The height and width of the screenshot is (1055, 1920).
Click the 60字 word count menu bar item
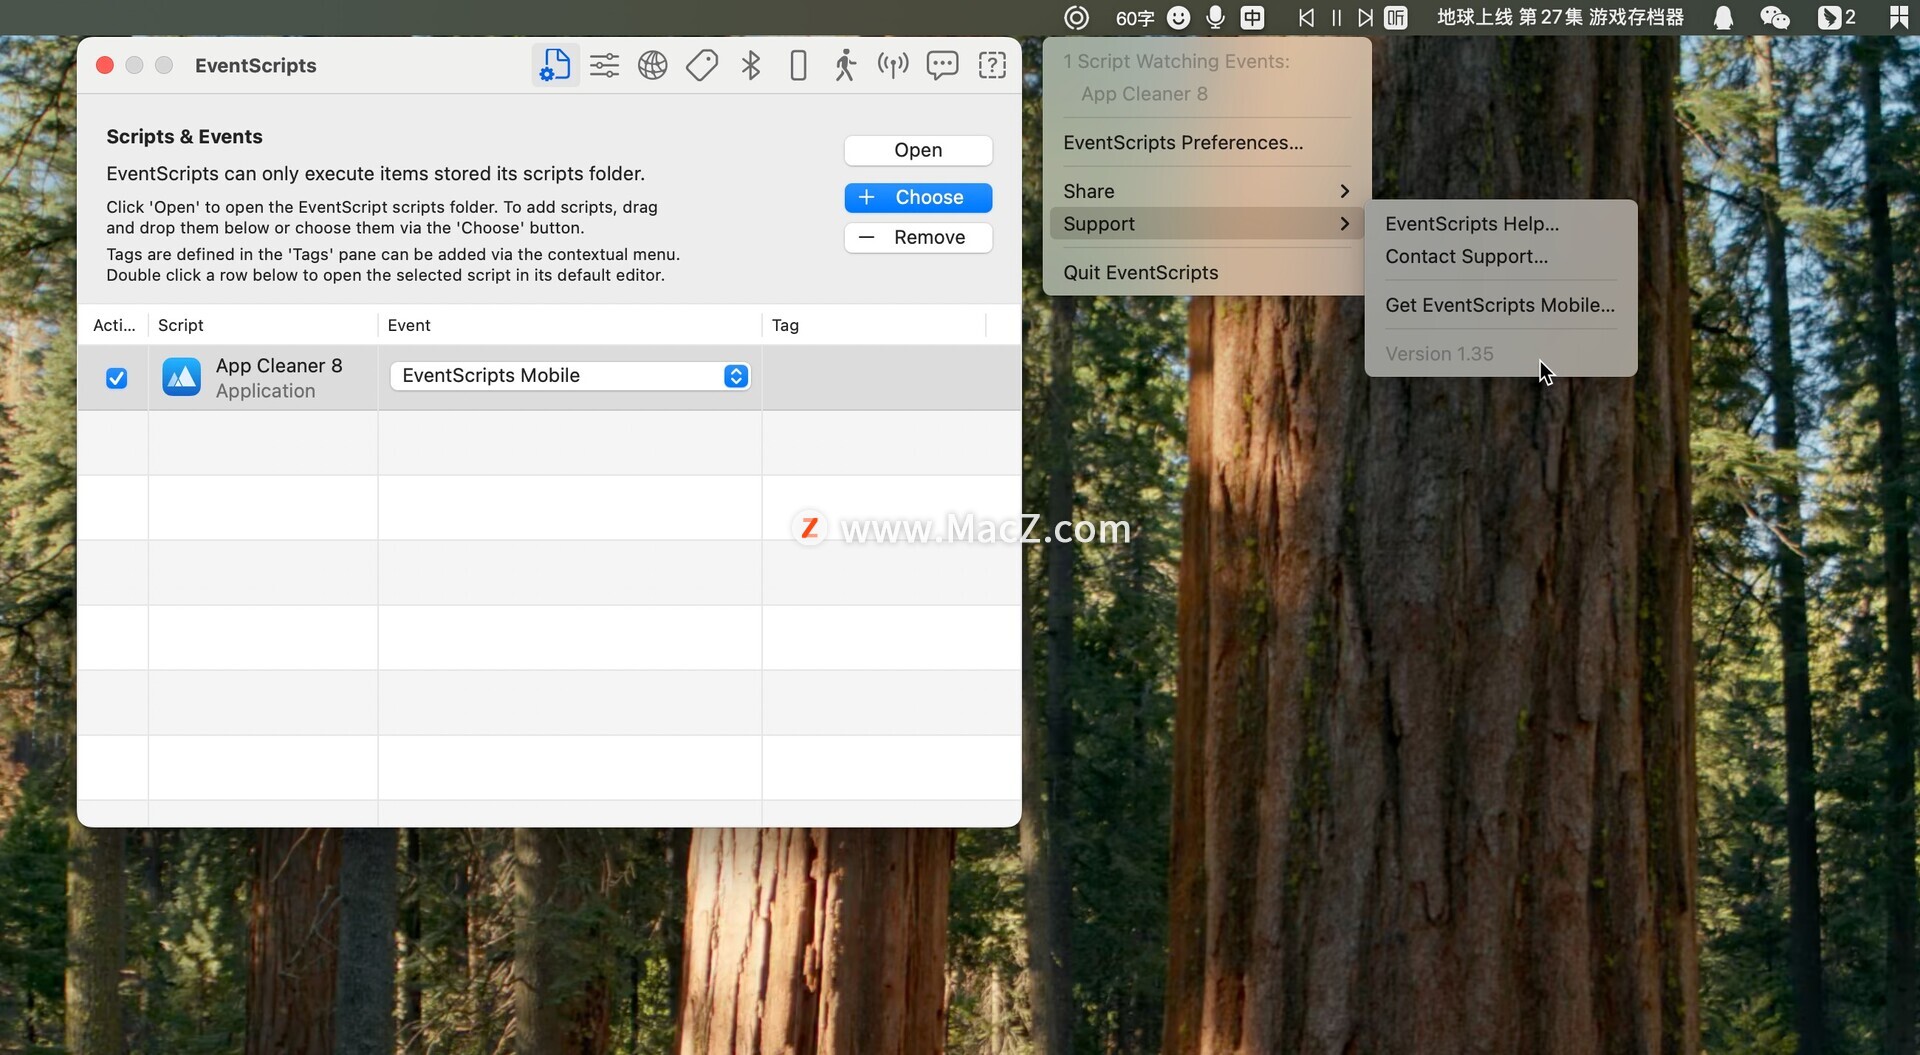point(1135,18)
